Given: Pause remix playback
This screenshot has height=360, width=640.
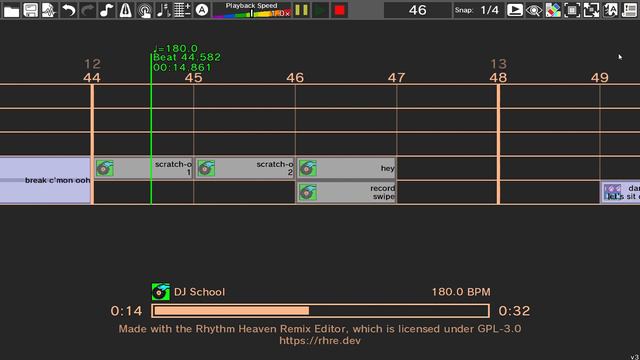Looking at the screenshot, I should [301, 10].
